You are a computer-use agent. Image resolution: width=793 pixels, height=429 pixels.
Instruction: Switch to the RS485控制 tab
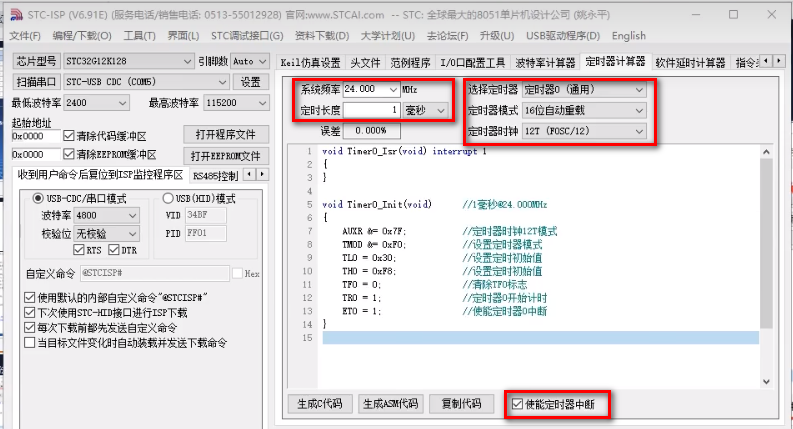215,176
